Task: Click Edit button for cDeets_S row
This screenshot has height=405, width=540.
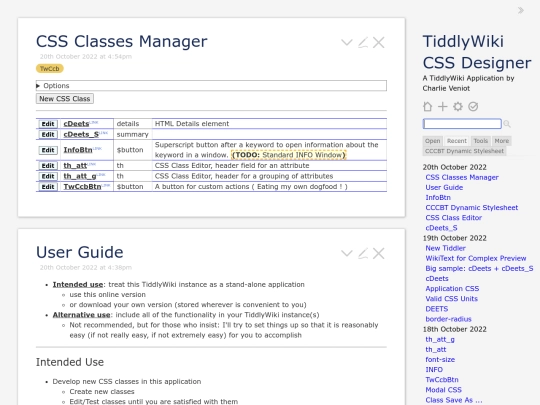Action: 48,134
